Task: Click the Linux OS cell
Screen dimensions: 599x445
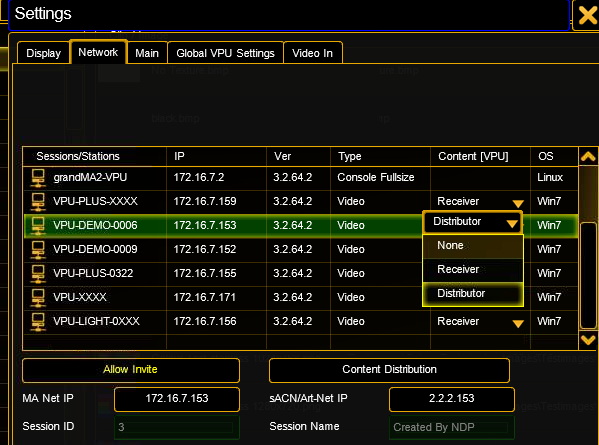Action: click(x=550, y=177)
